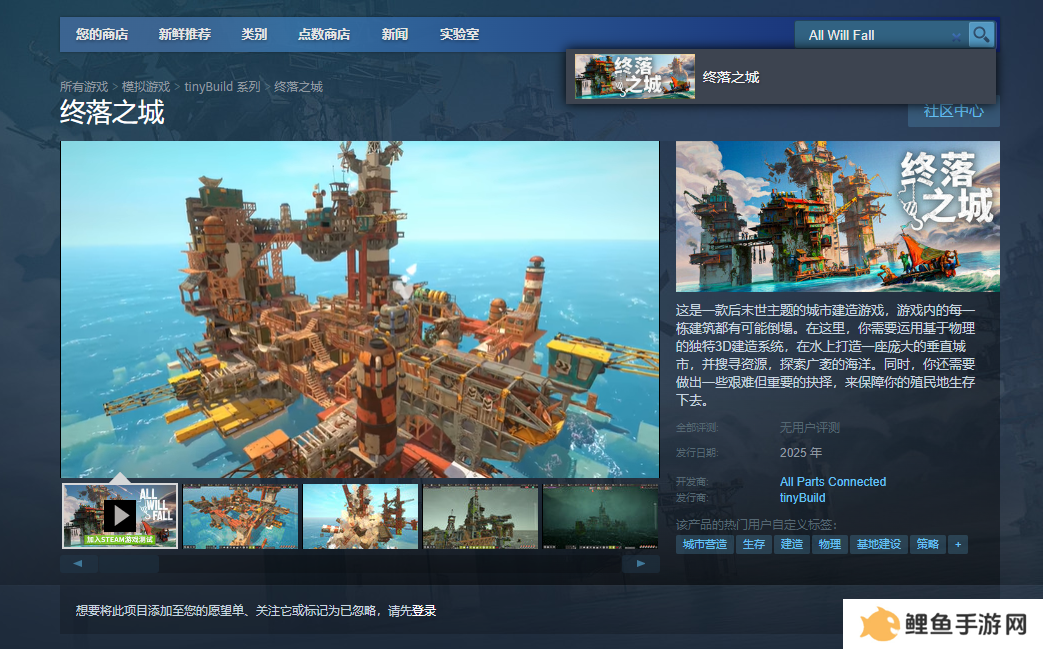Screen dimensions: 1043x649
Task: Click the 城市营造 tag
Action: (x=704, y=544)
